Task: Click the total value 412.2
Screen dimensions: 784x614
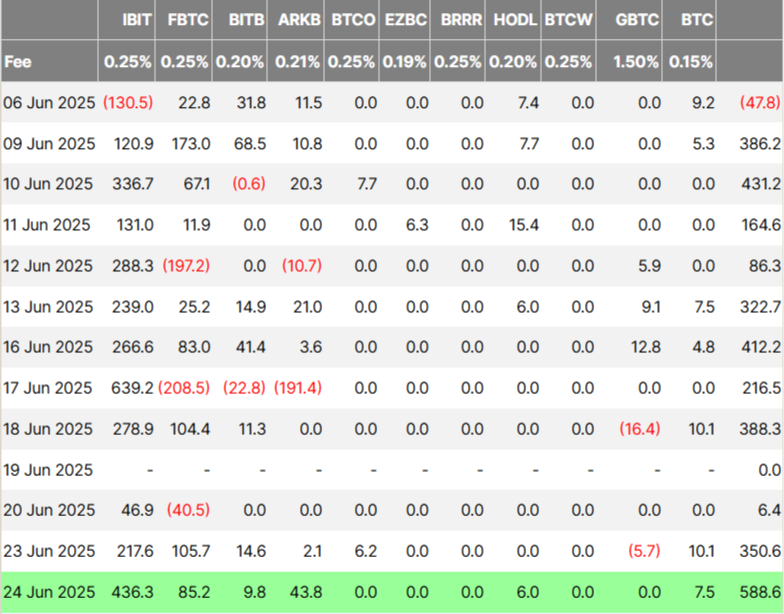Action: (760, 347)
